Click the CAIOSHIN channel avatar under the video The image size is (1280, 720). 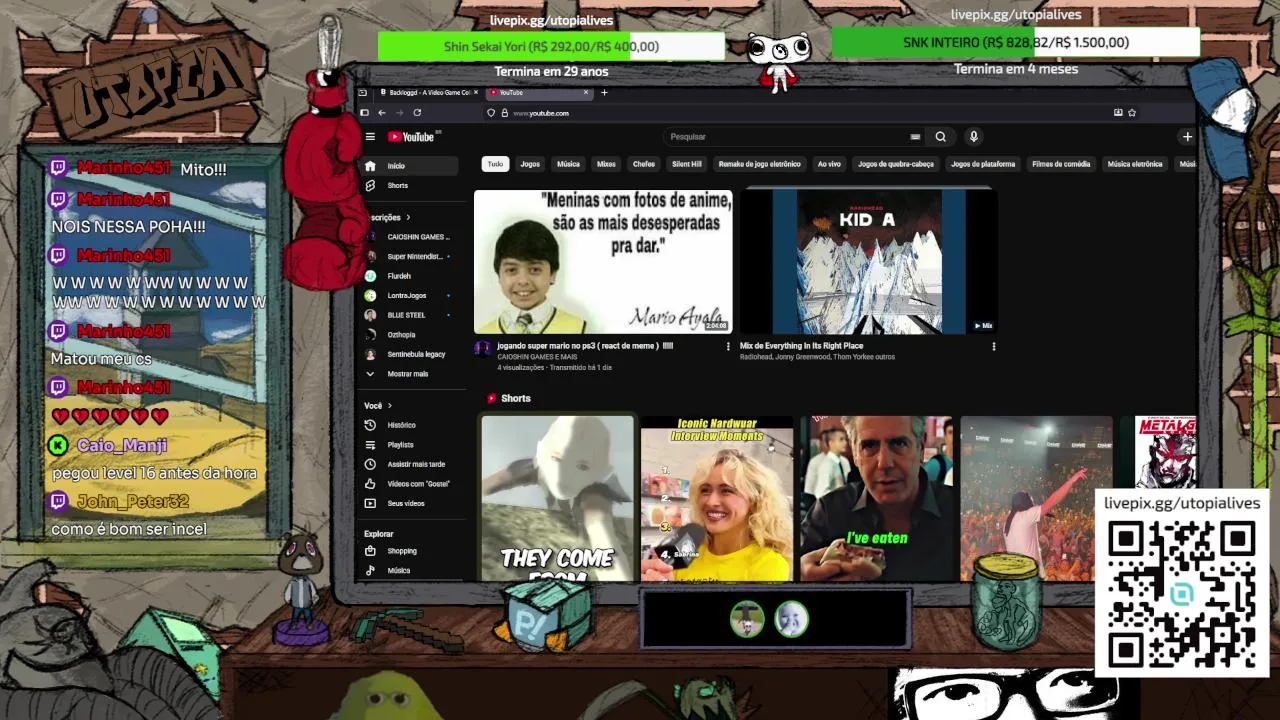pos(483,348)
